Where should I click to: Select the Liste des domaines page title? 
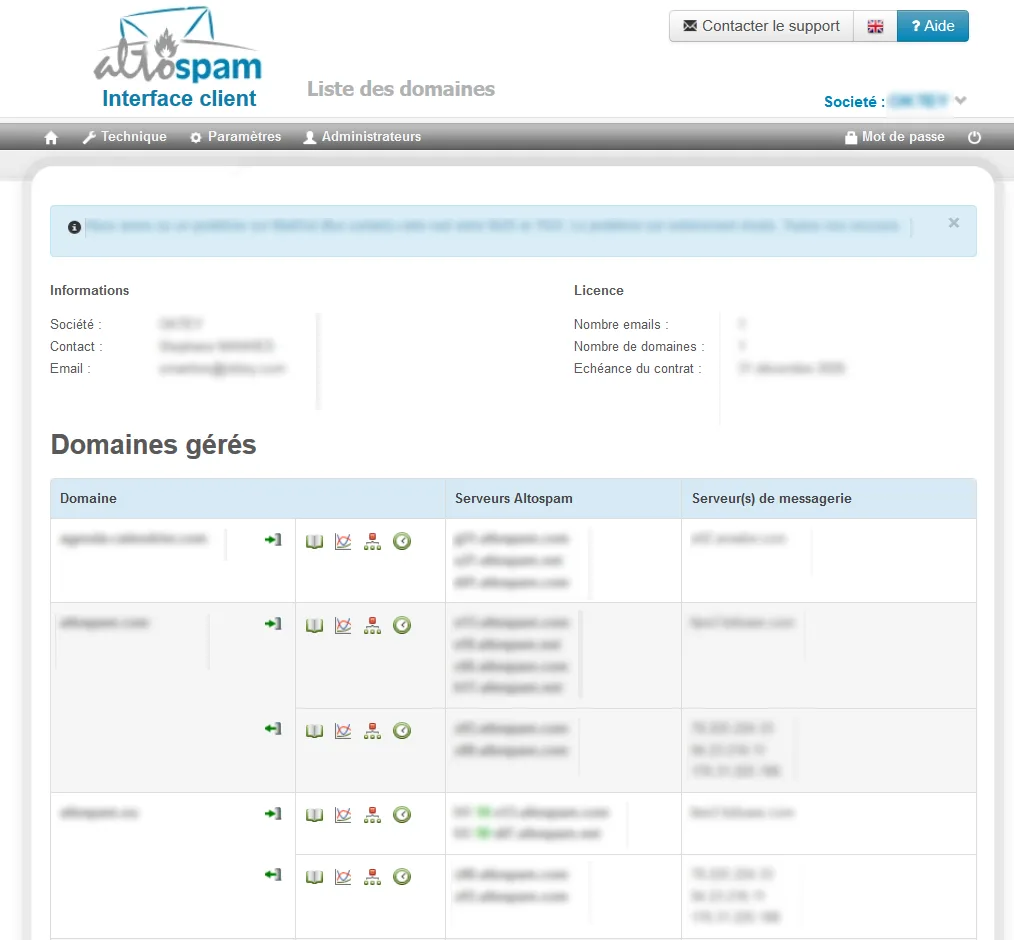(401, 89)
